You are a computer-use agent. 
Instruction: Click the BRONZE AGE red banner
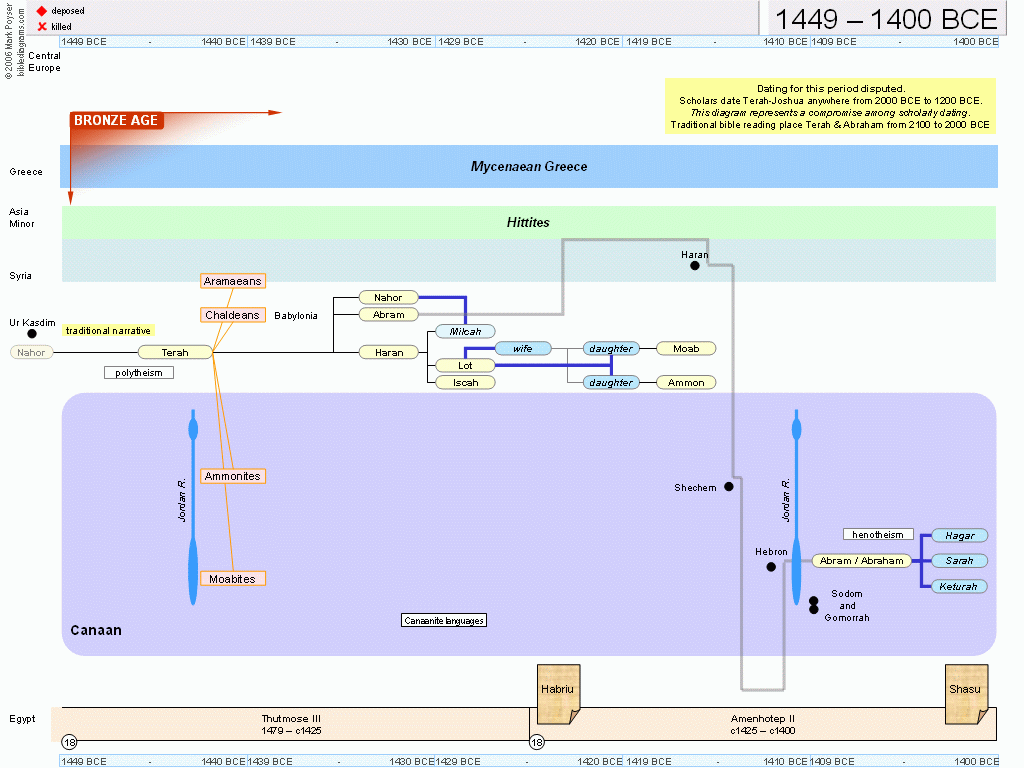coord(115,121)
